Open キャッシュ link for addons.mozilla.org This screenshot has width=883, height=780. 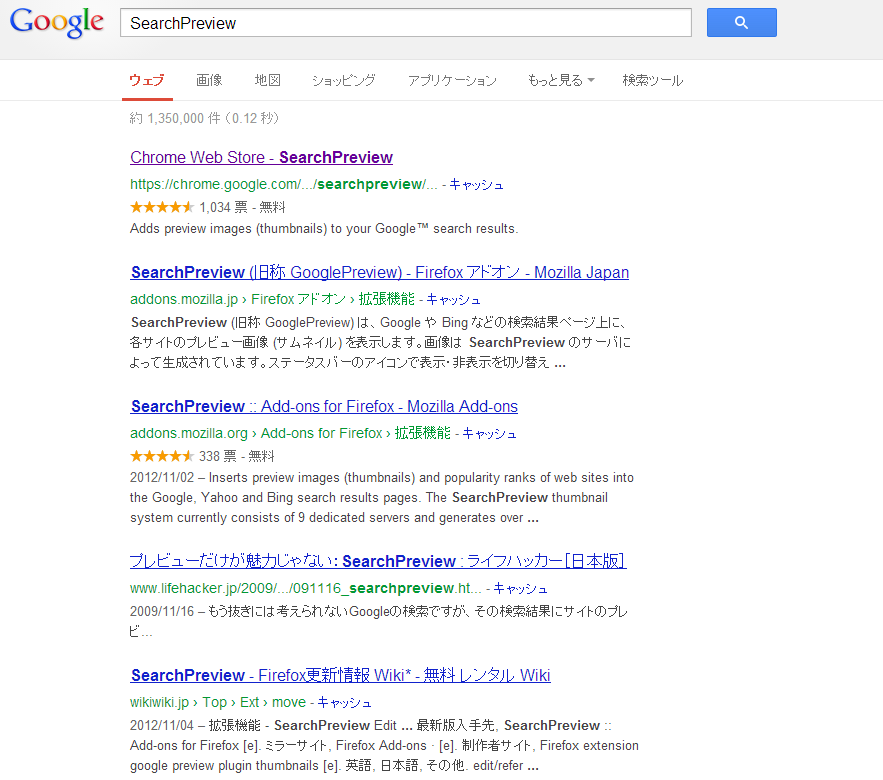click(x=489, y=434)
